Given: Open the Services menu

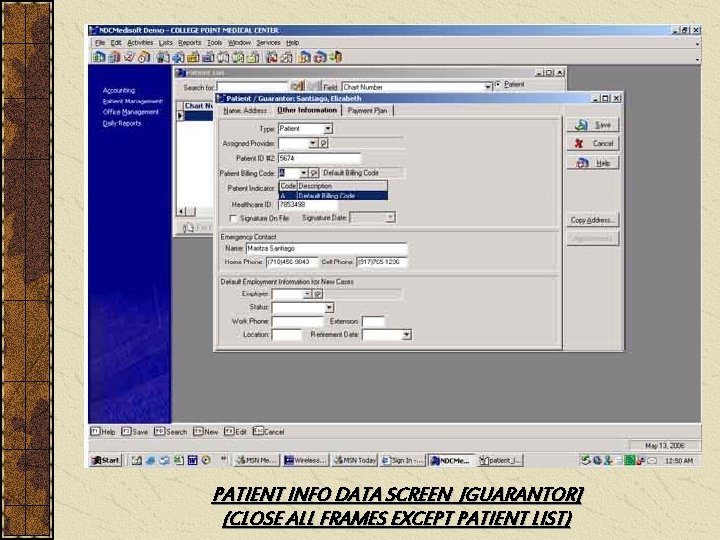Looking at the screenshot, I should (x=269, y=43).
